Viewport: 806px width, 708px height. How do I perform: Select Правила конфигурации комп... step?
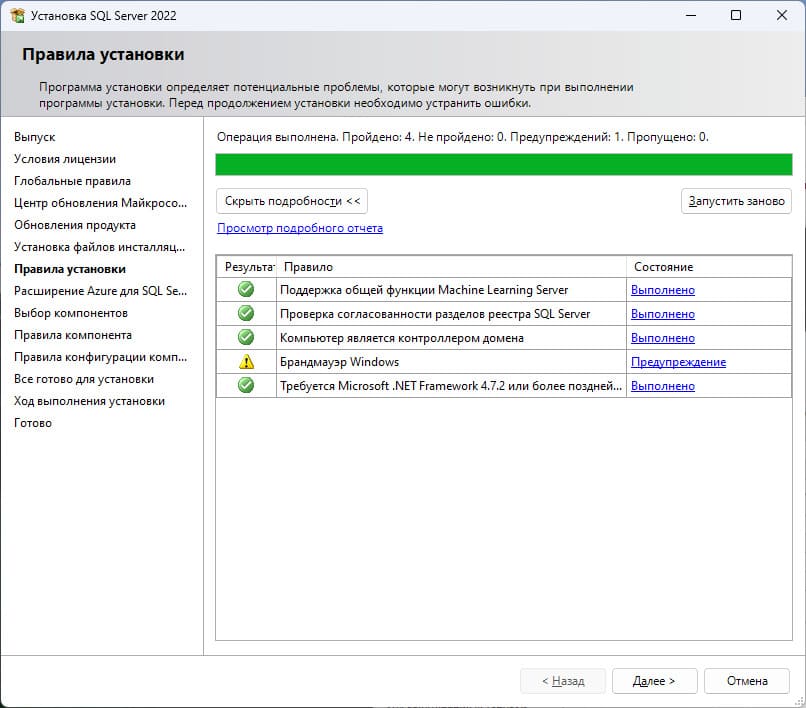click(x=100, y=357)
